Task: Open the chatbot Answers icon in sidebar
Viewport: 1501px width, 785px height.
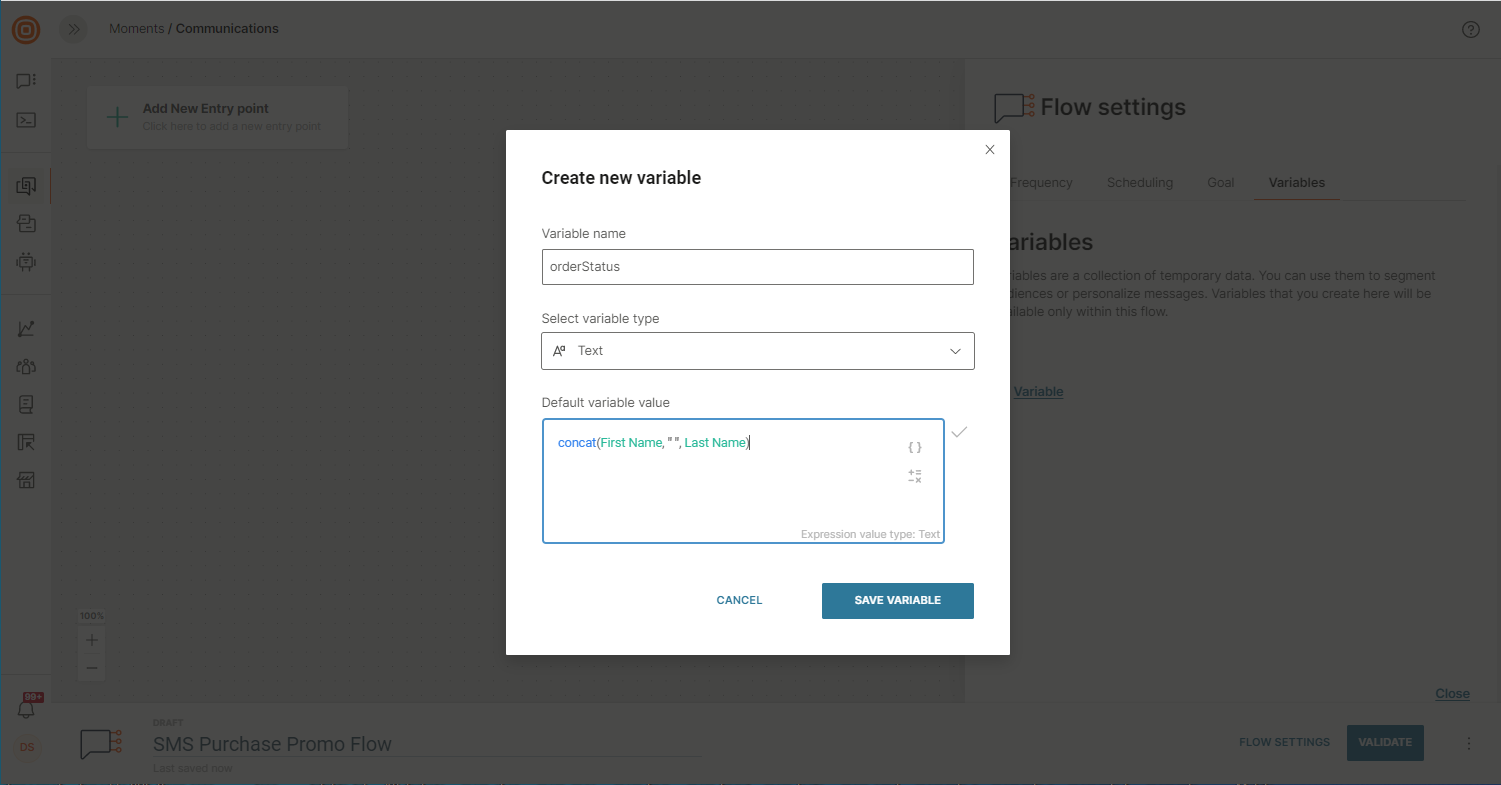Action: coord(27,262)
